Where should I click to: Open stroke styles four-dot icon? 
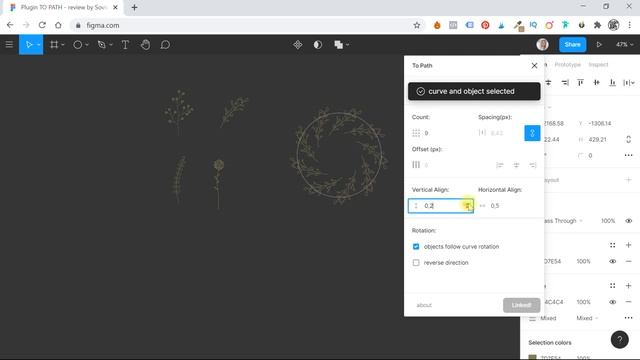coord(613,286)
